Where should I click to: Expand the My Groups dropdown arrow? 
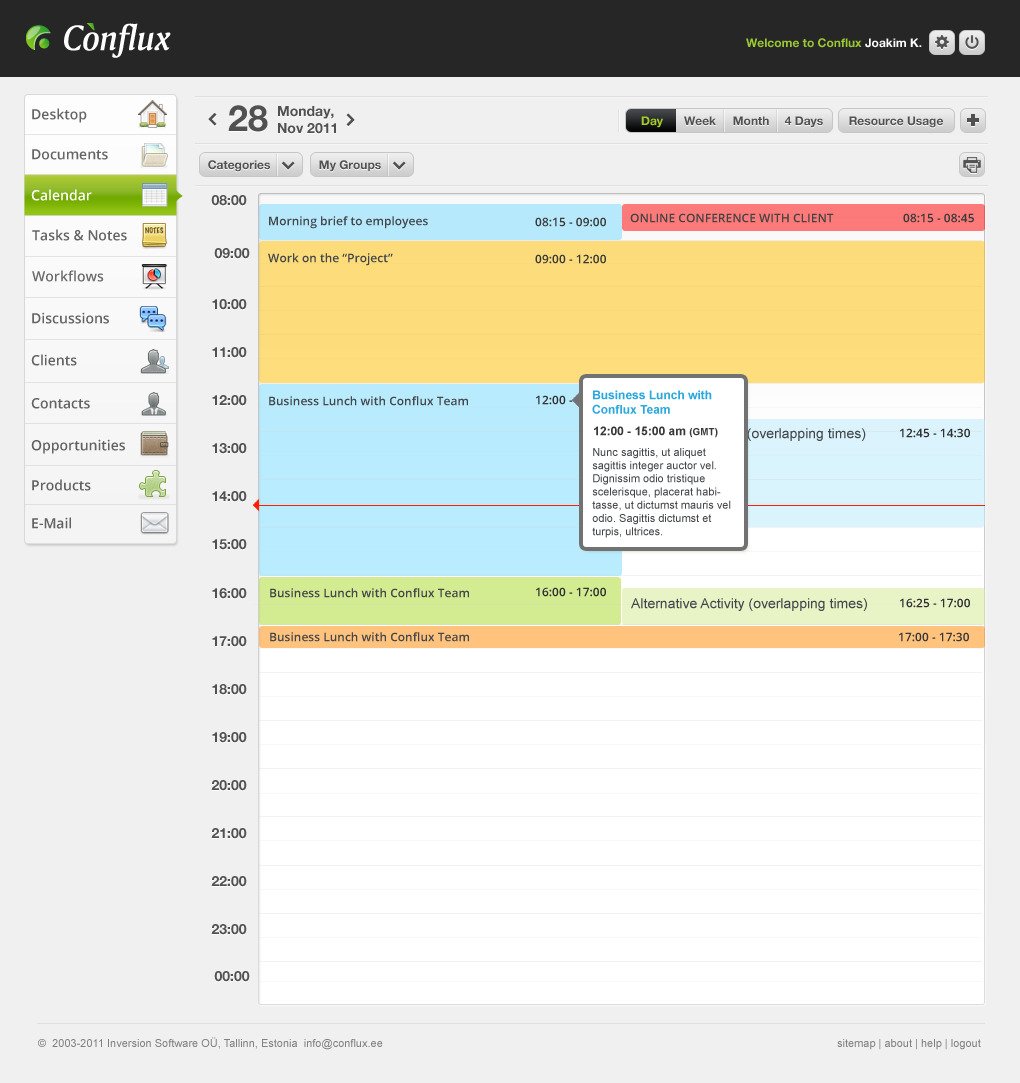coord(400,164)
